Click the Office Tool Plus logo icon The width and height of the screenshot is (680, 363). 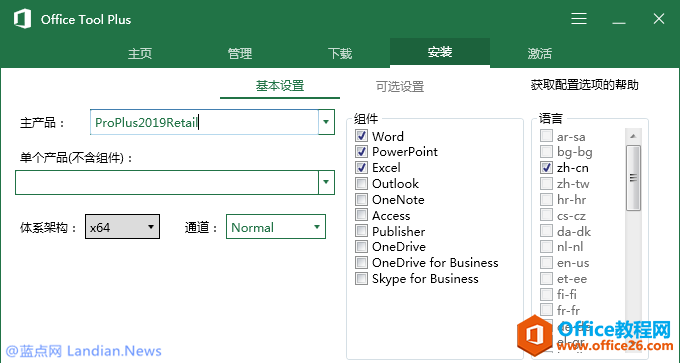pyautogui.click(x=22, y=19)
